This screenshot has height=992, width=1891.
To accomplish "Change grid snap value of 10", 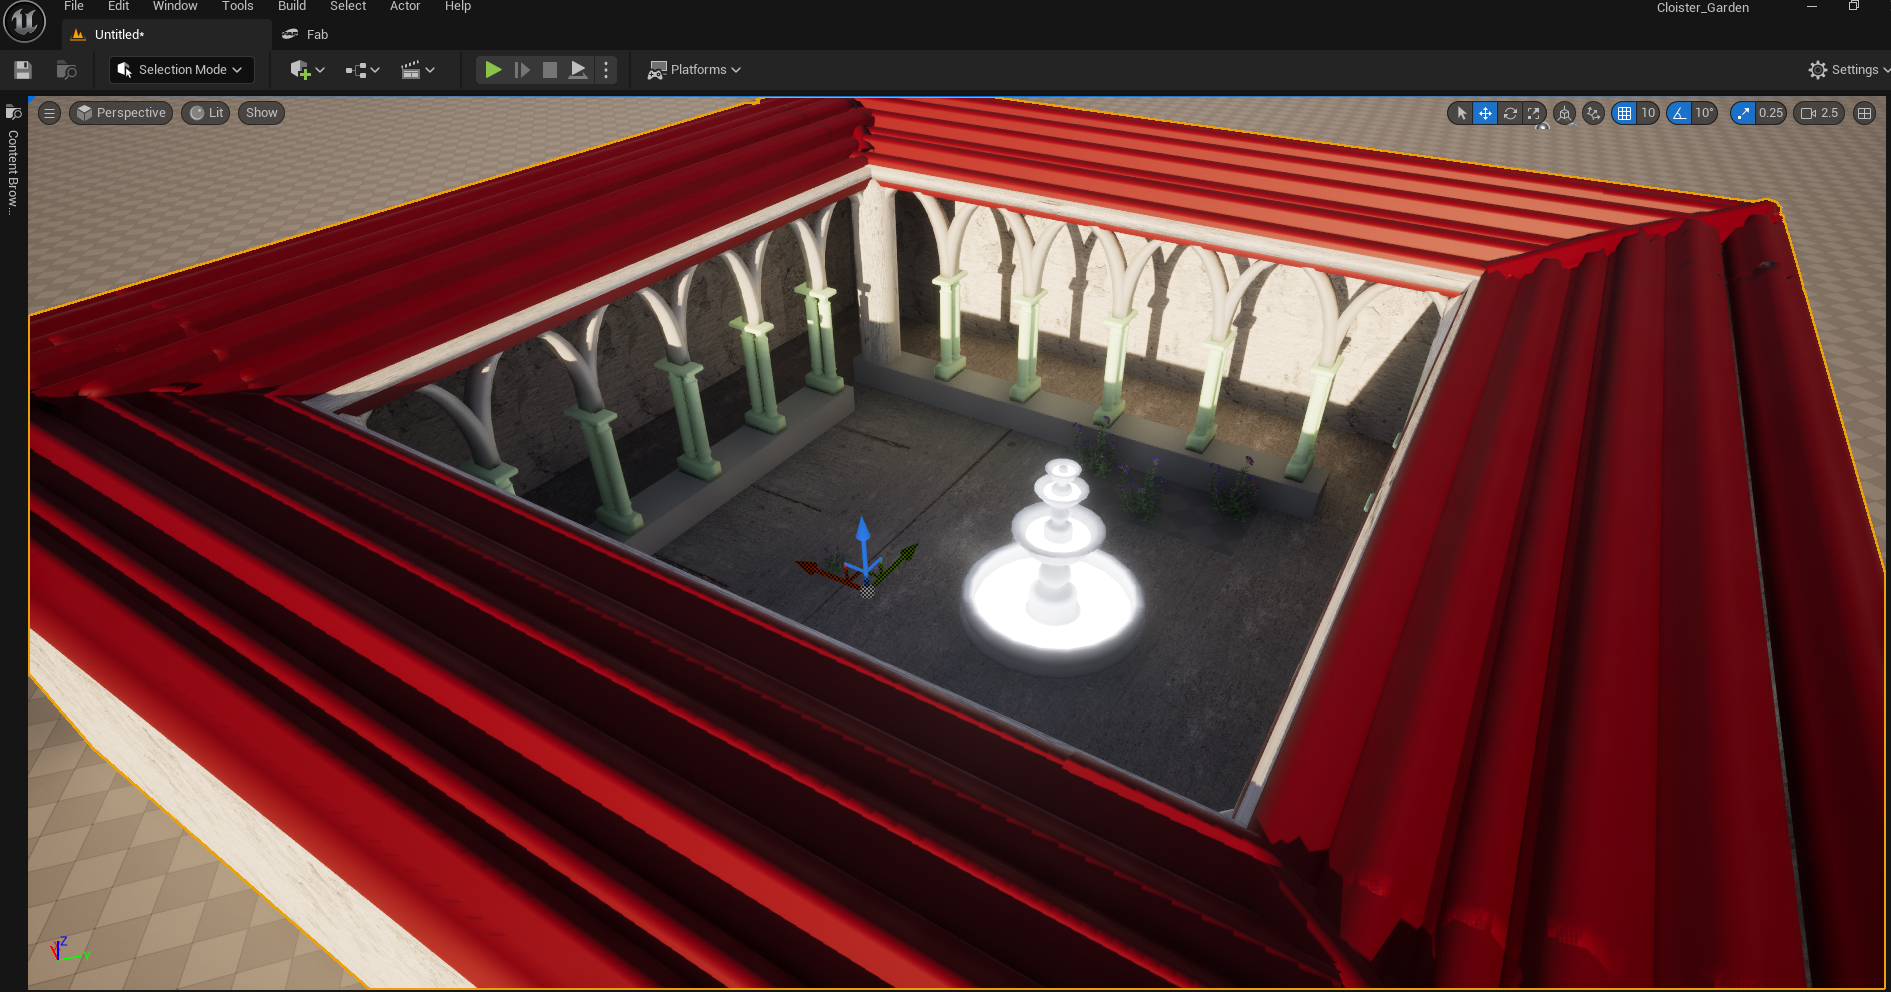I will click(x=1648, y=113).
